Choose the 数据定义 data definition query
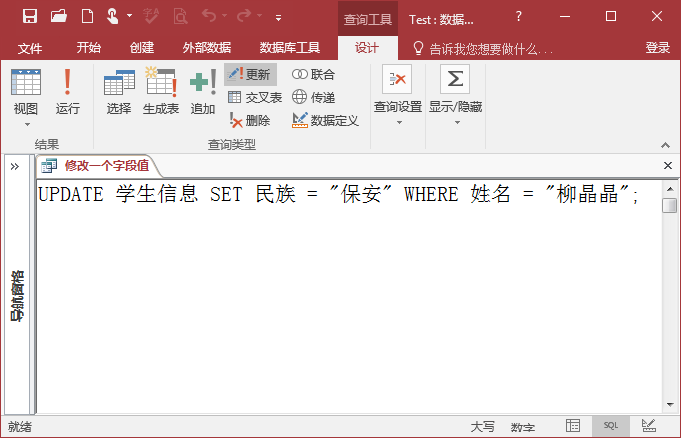 325,120
